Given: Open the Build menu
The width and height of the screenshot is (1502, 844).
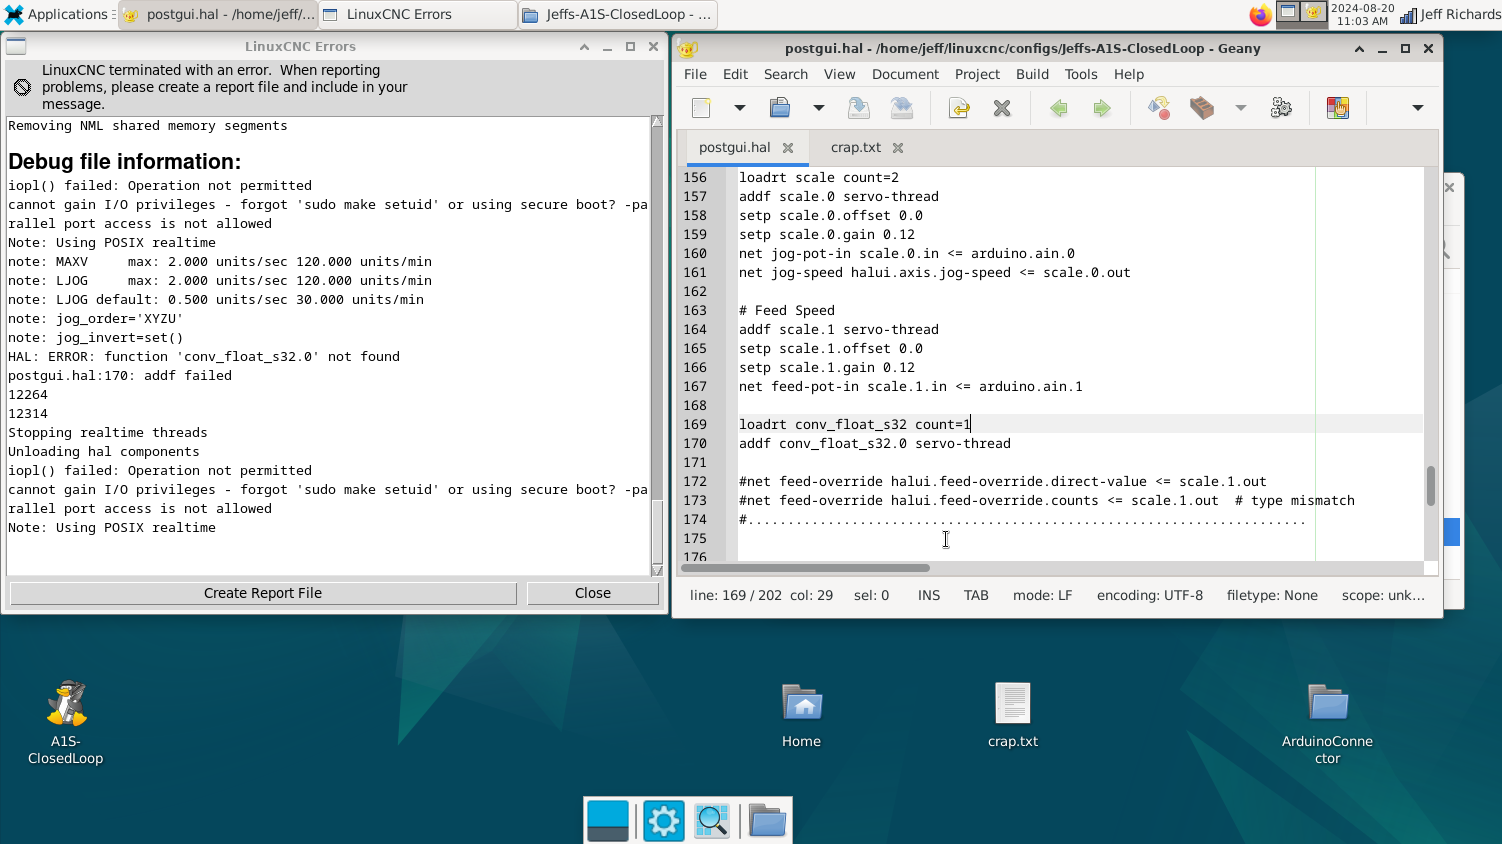Looking at the screenshot, I should (x=1032, y=75).
